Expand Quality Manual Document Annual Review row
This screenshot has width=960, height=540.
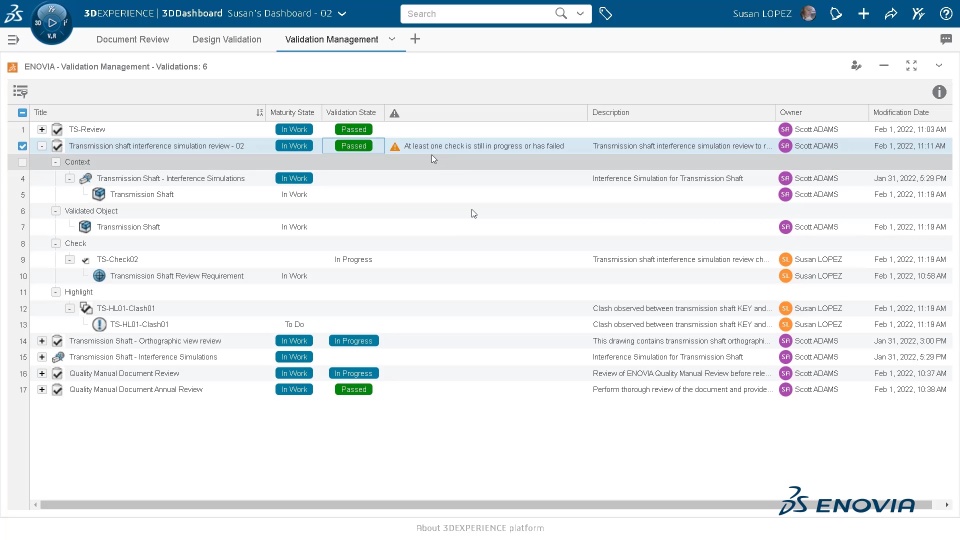(x=42, y=389)
